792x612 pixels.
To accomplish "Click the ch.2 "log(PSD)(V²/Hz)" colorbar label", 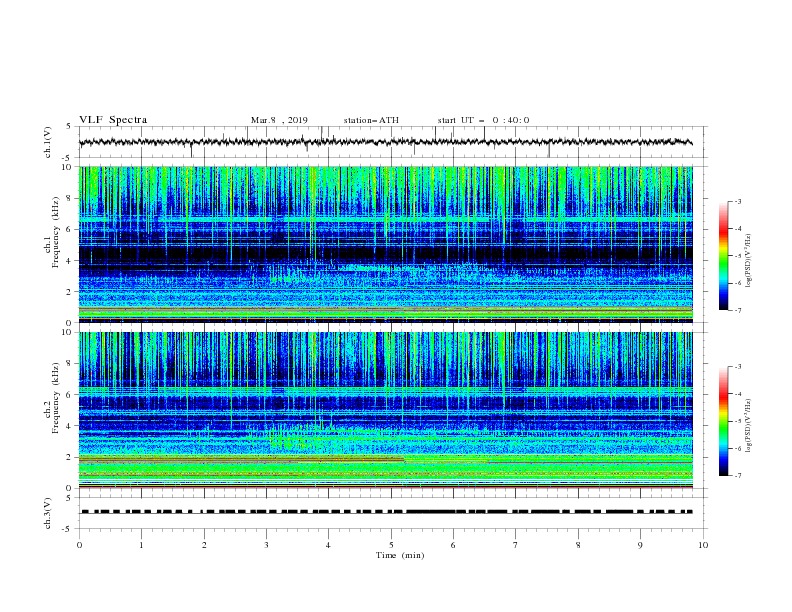I will 749,426.
